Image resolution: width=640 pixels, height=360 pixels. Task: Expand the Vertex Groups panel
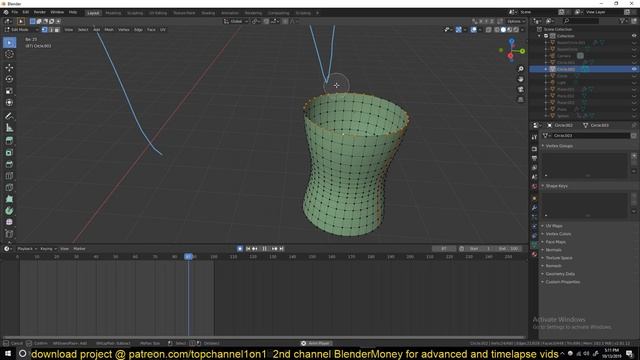(559, 146)
